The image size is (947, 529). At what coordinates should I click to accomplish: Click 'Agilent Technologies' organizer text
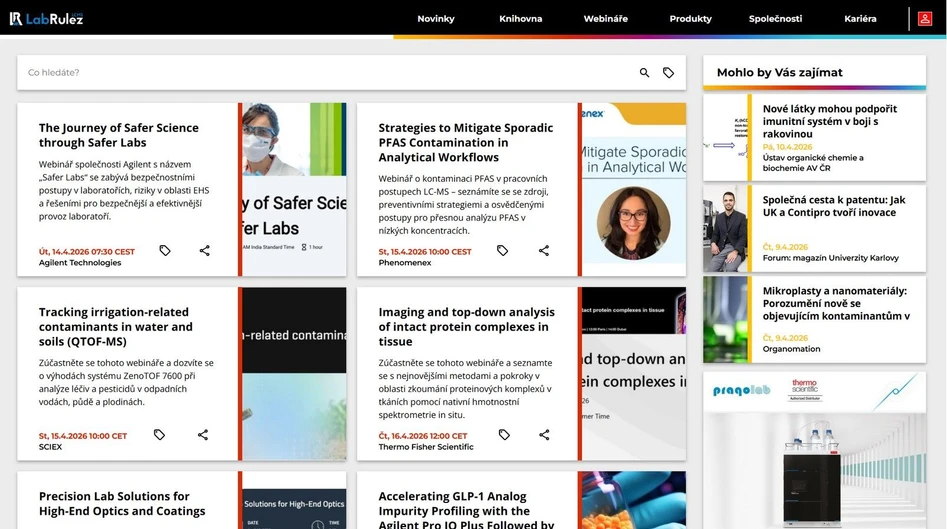tap(80, 263)
